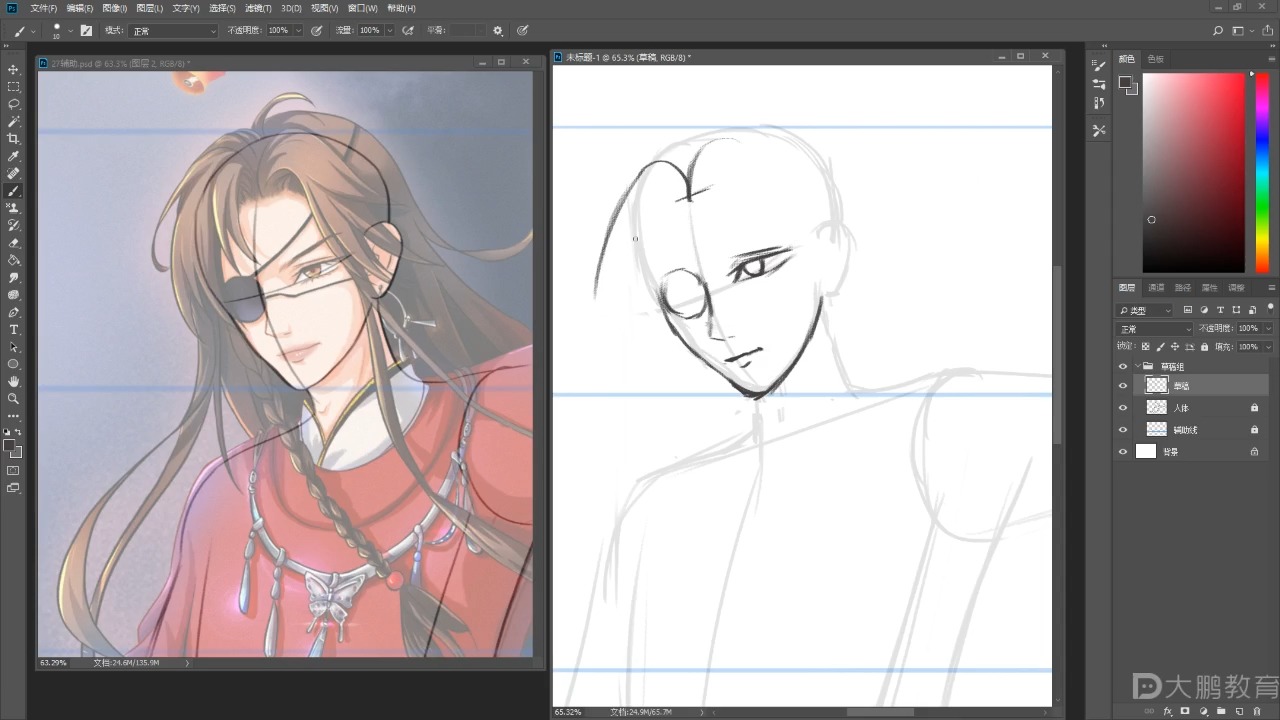
Task: Toggle airbrush build-up icon
Action: coord(408,31)
